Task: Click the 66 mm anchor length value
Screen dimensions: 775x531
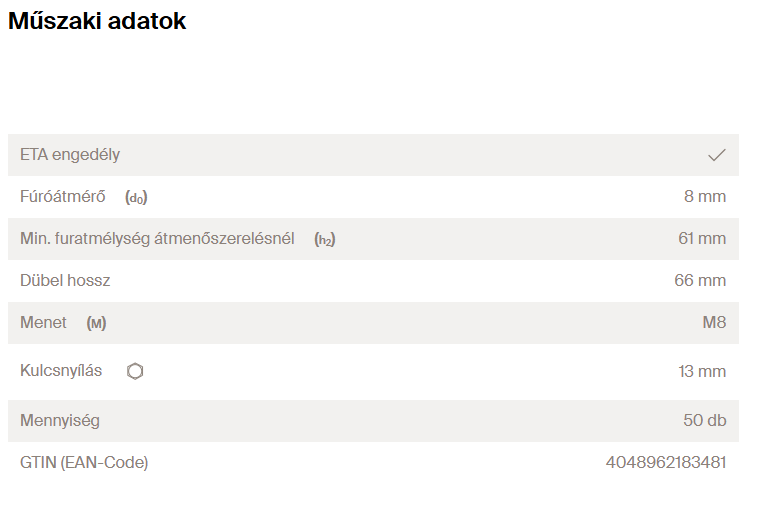Action: pyautogui.click(x=700, y=280)
